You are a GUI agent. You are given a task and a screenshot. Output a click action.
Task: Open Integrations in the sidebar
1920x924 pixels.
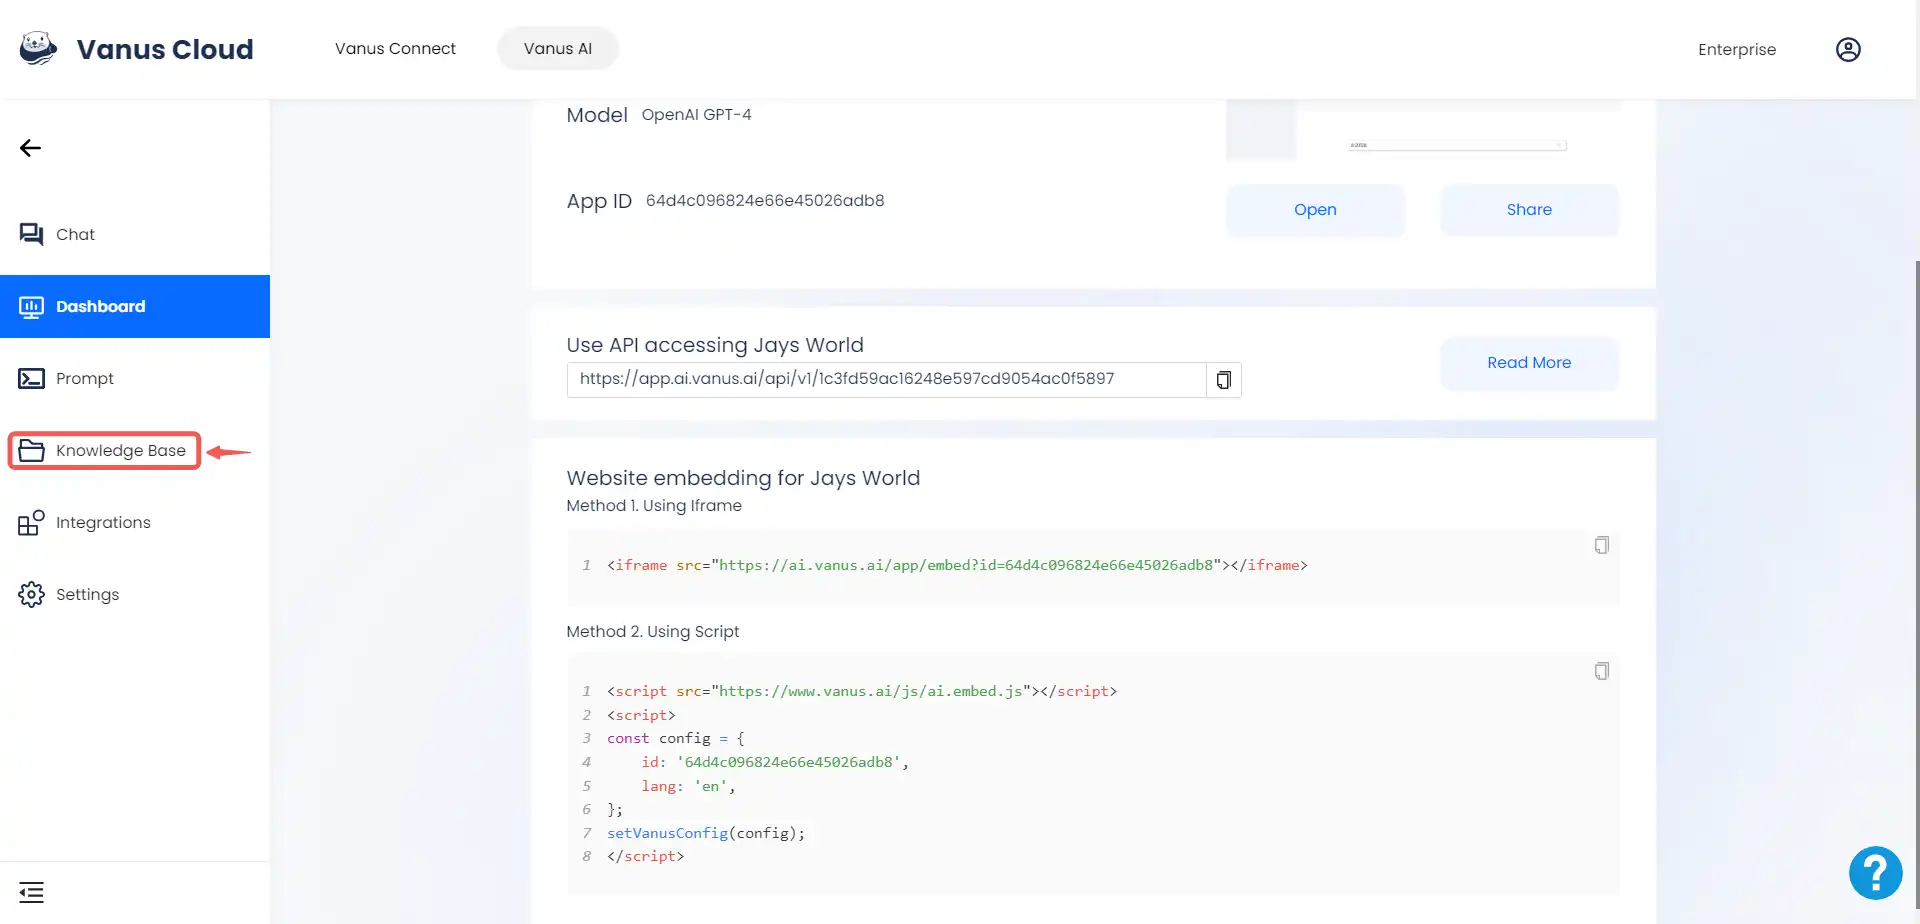pos(135,522)
